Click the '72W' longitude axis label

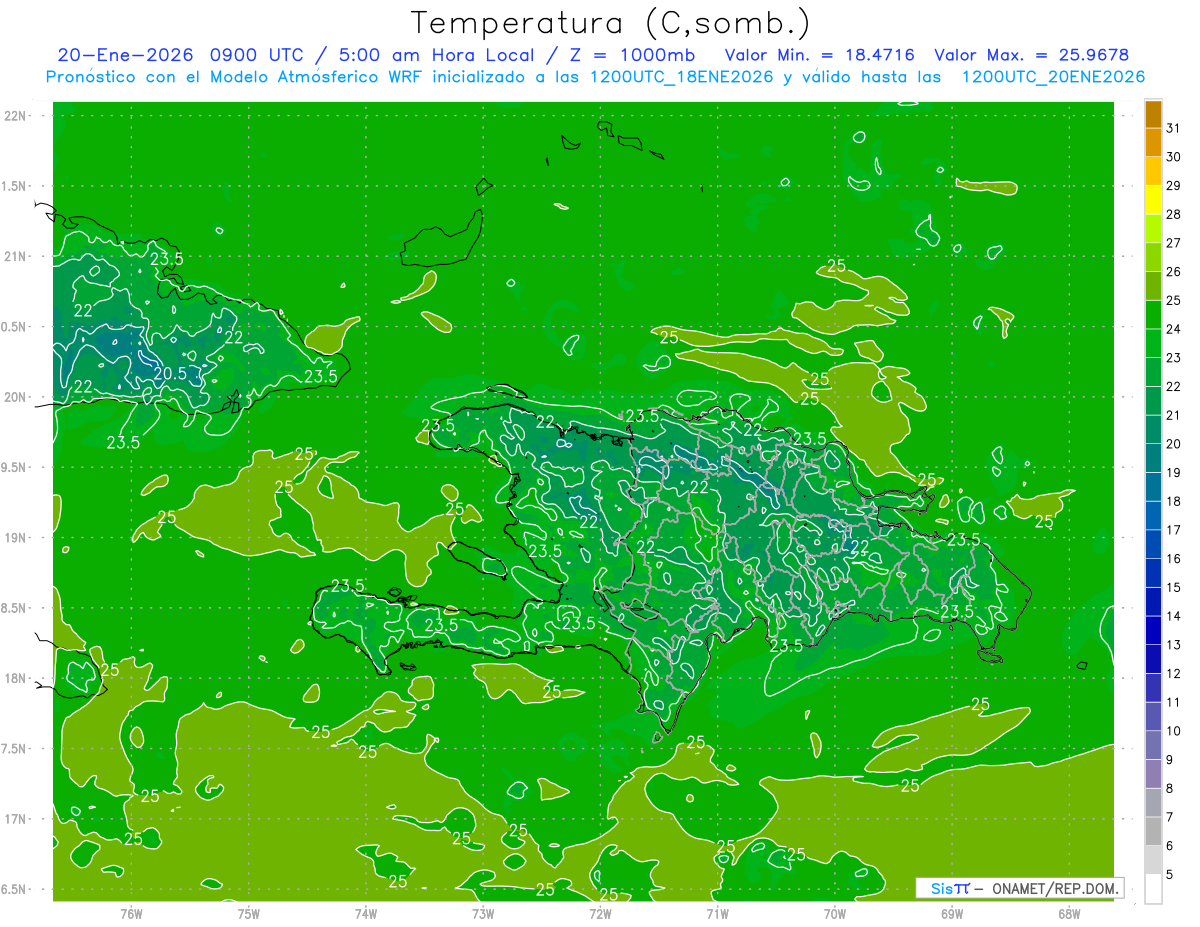coord(601,914)
